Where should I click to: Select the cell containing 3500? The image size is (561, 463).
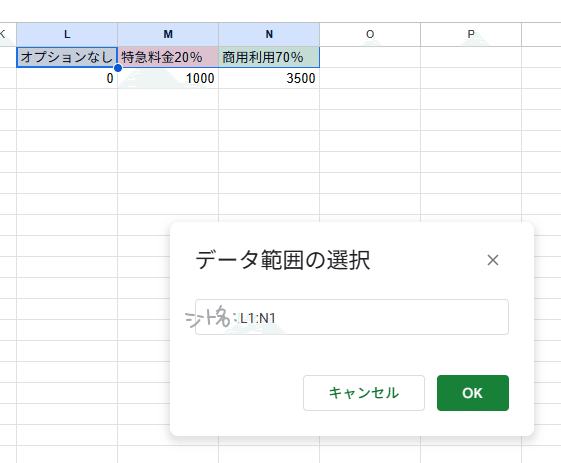269,78
